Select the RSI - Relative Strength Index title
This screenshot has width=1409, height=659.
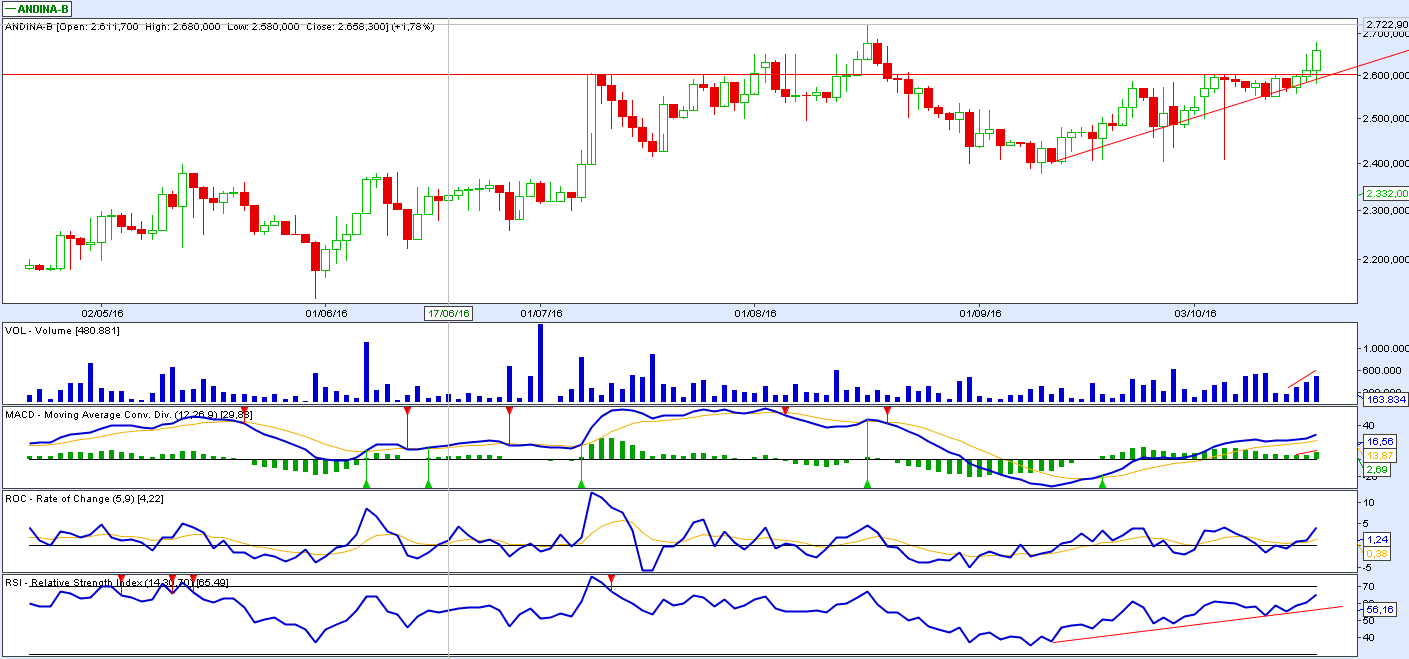click(117, 582)
